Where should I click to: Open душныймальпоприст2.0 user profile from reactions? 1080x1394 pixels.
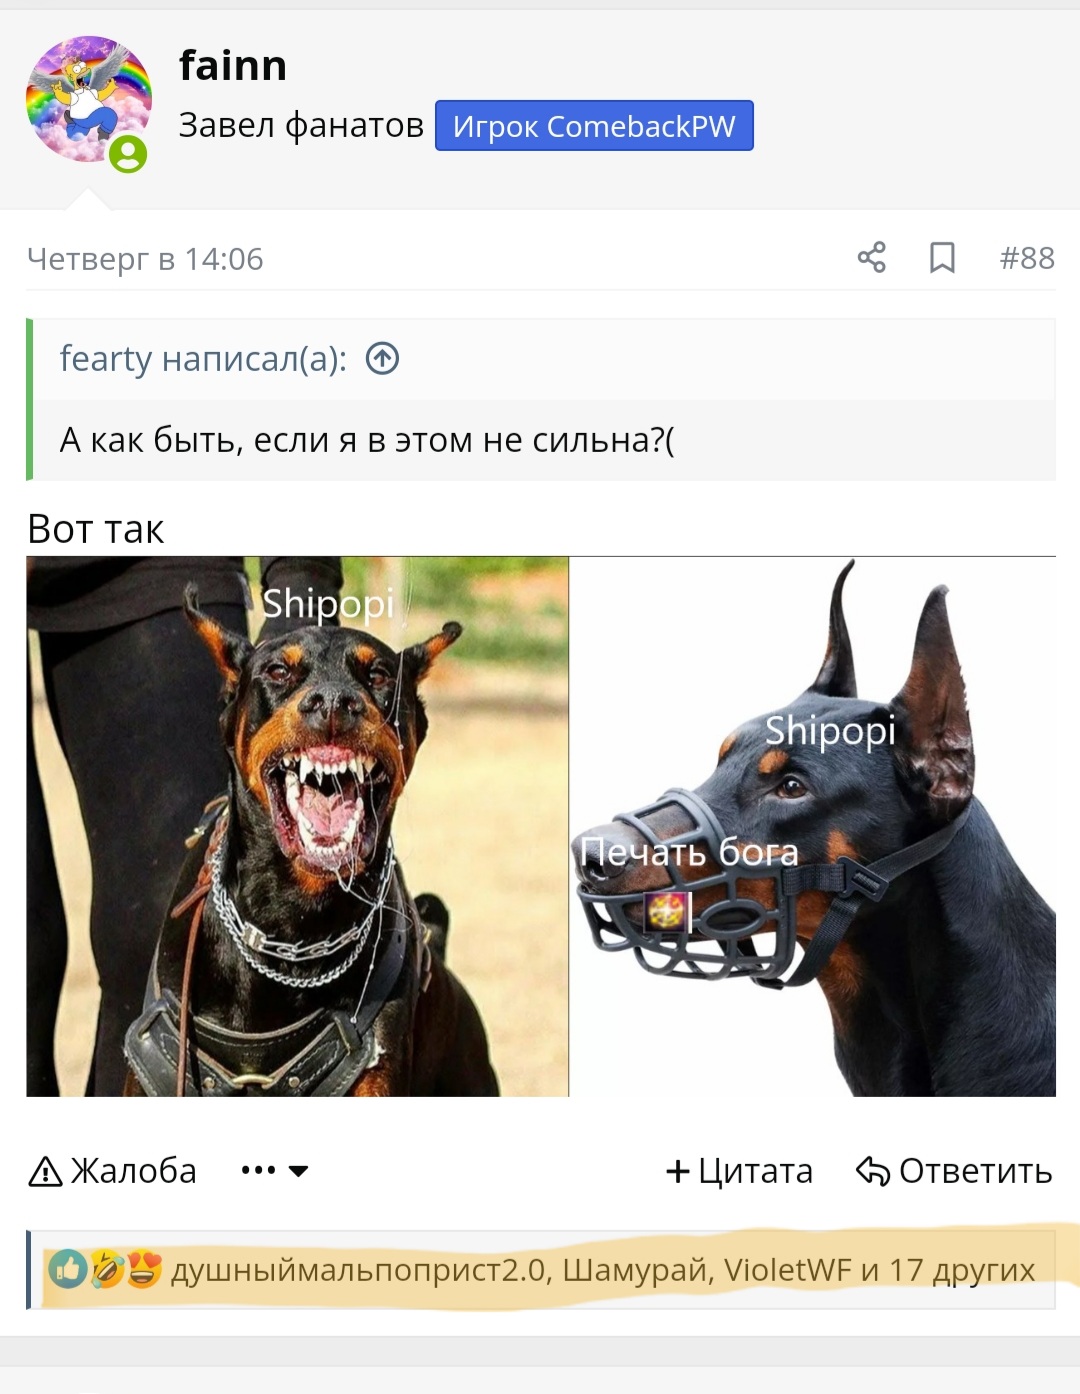click(359, 1270)
